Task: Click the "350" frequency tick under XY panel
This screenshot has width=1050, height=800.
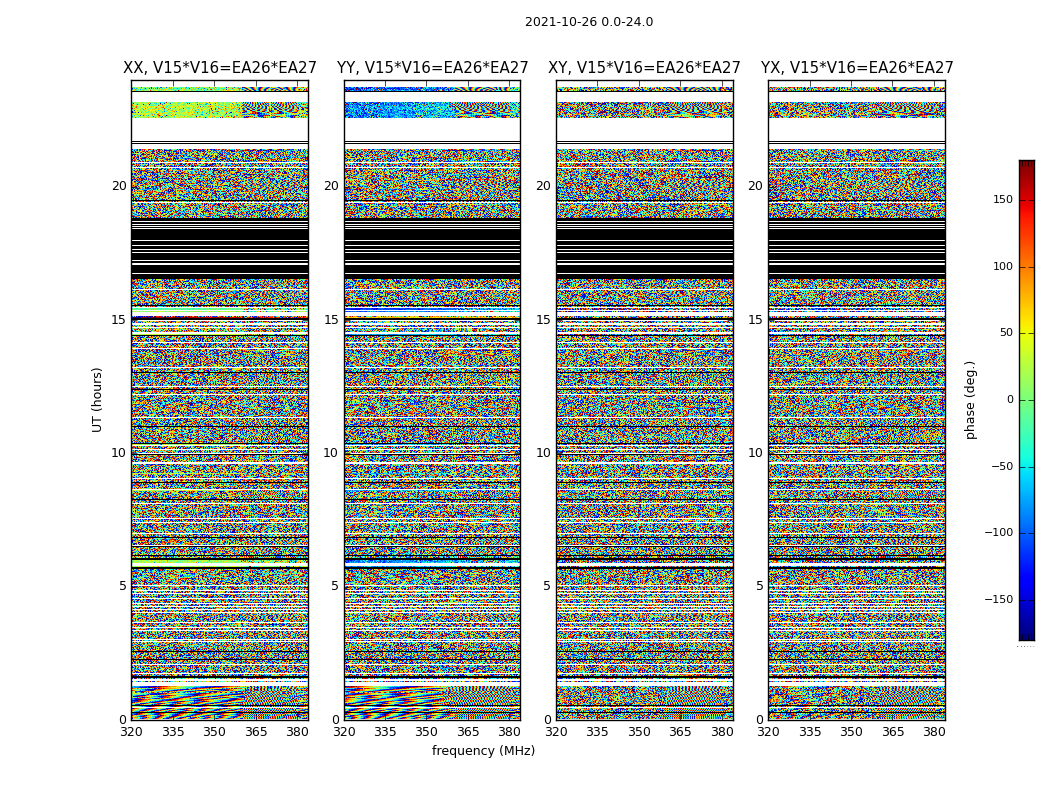Action: point(639,732)
